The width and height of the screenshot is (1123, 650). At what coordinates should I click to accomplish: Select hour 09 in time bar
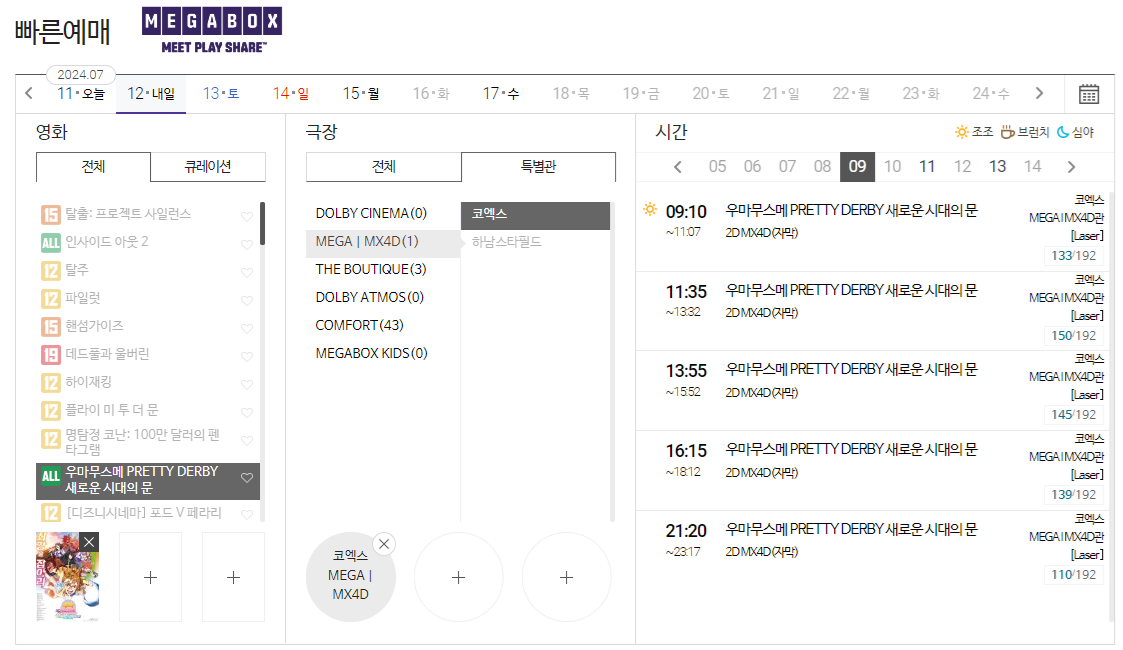click(x=857, y=167)
